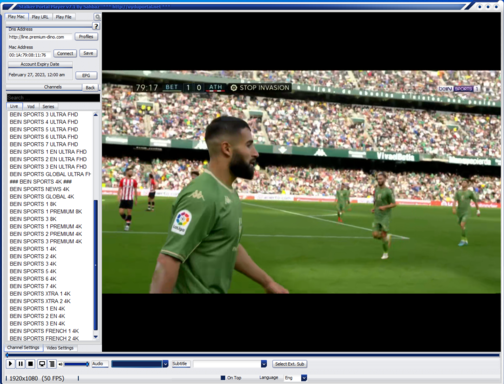504x384 pixels.
Task: Select the Live tab
Action: tap(14, 106)
